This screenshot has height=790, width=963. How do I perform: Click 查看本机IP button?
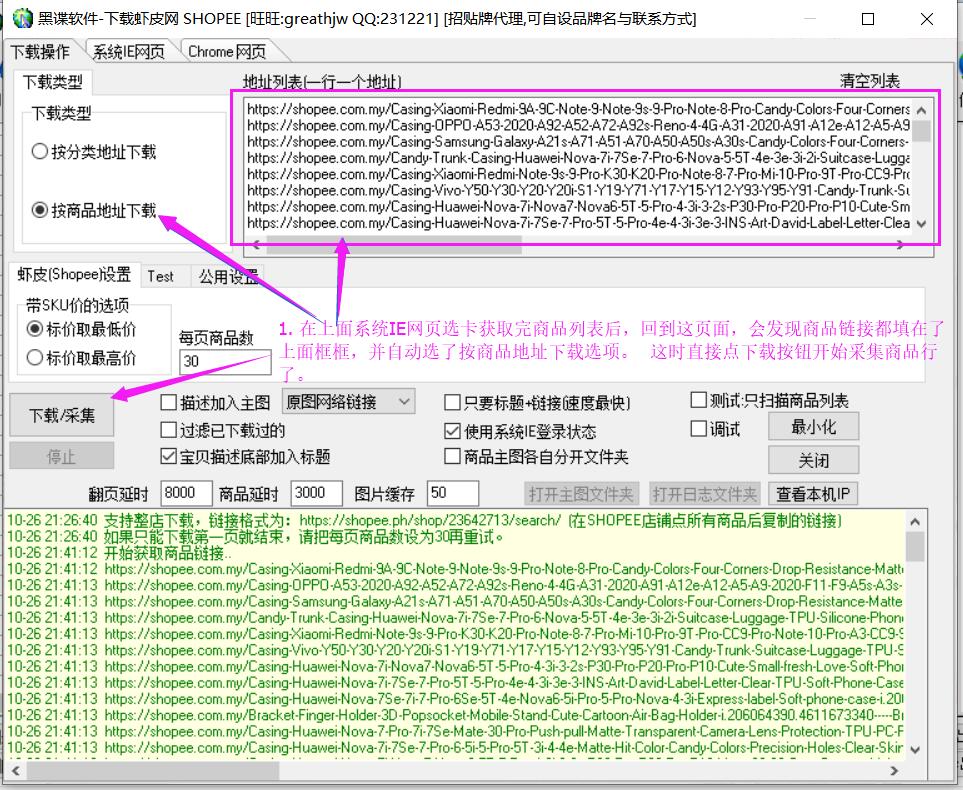coord(813,494)
